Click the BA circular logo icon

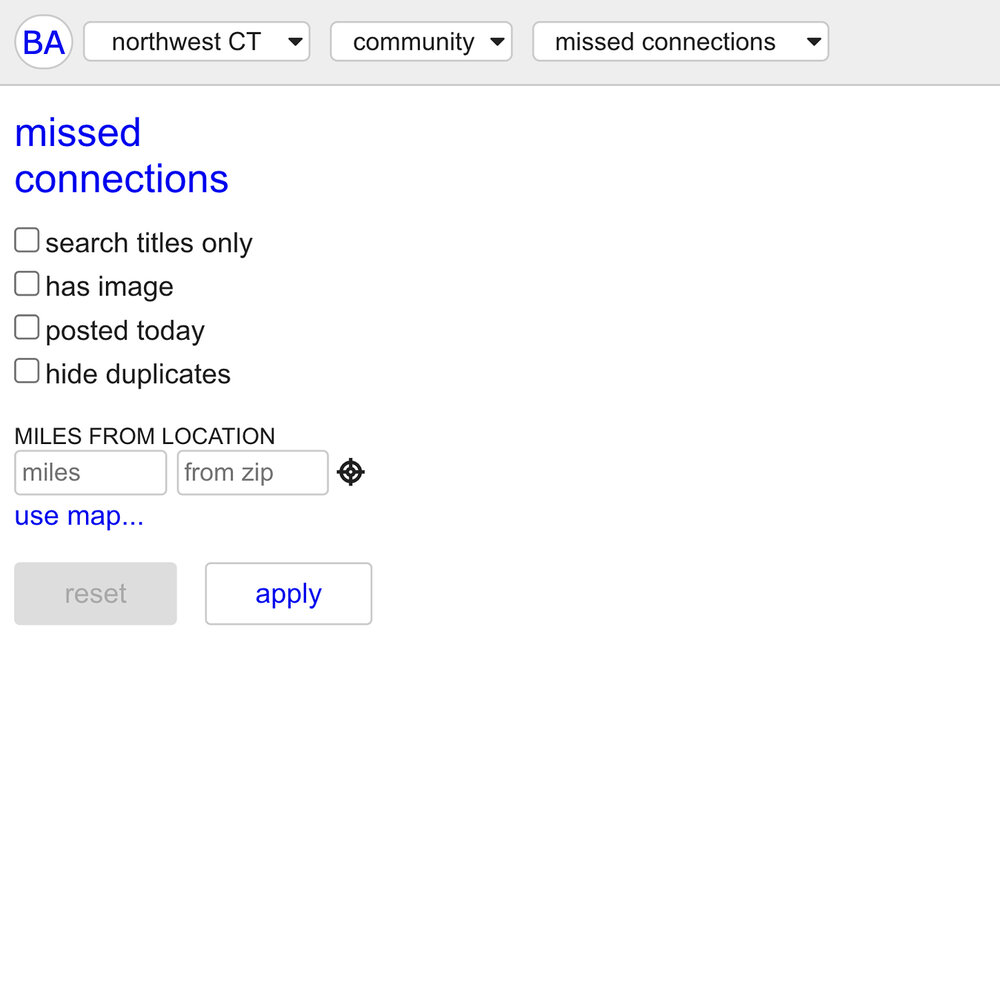tap(44, 42)
